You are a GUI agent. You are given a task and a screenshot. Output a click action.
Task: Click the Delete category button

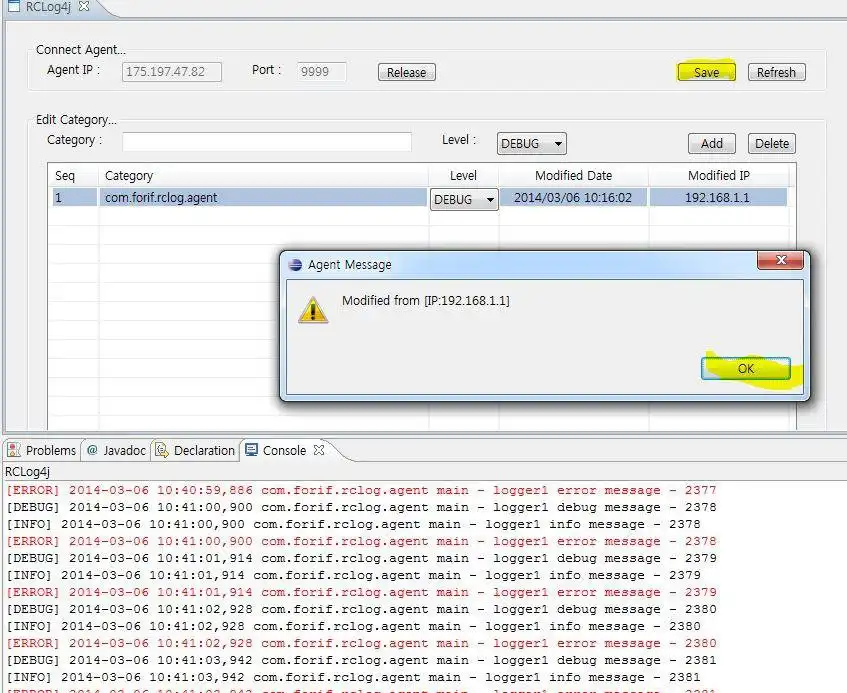point(771,143)
